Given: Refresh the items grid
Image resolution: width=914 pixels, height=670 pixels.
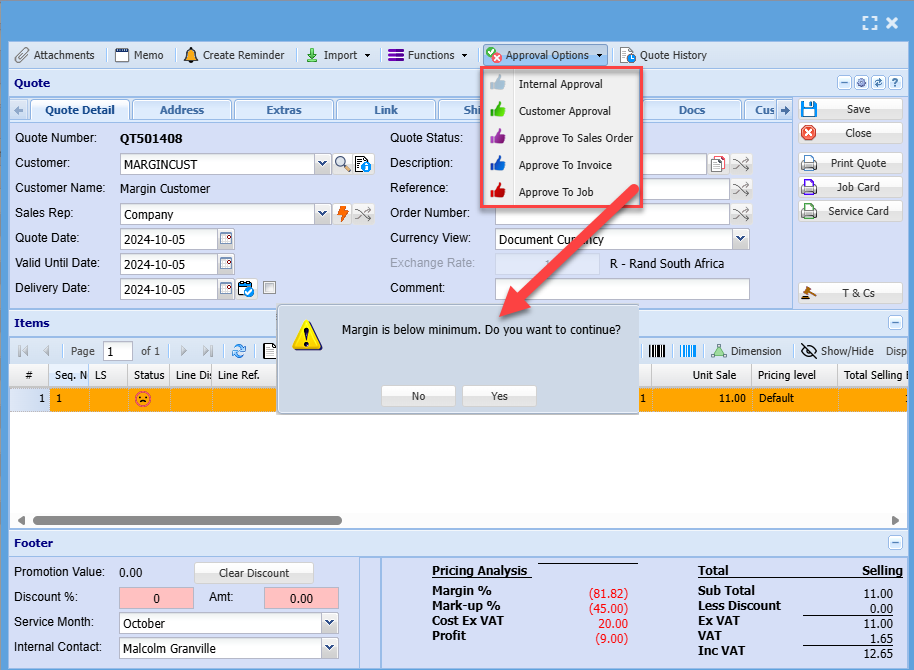Looking at the screenshot, I should [238, 351].
